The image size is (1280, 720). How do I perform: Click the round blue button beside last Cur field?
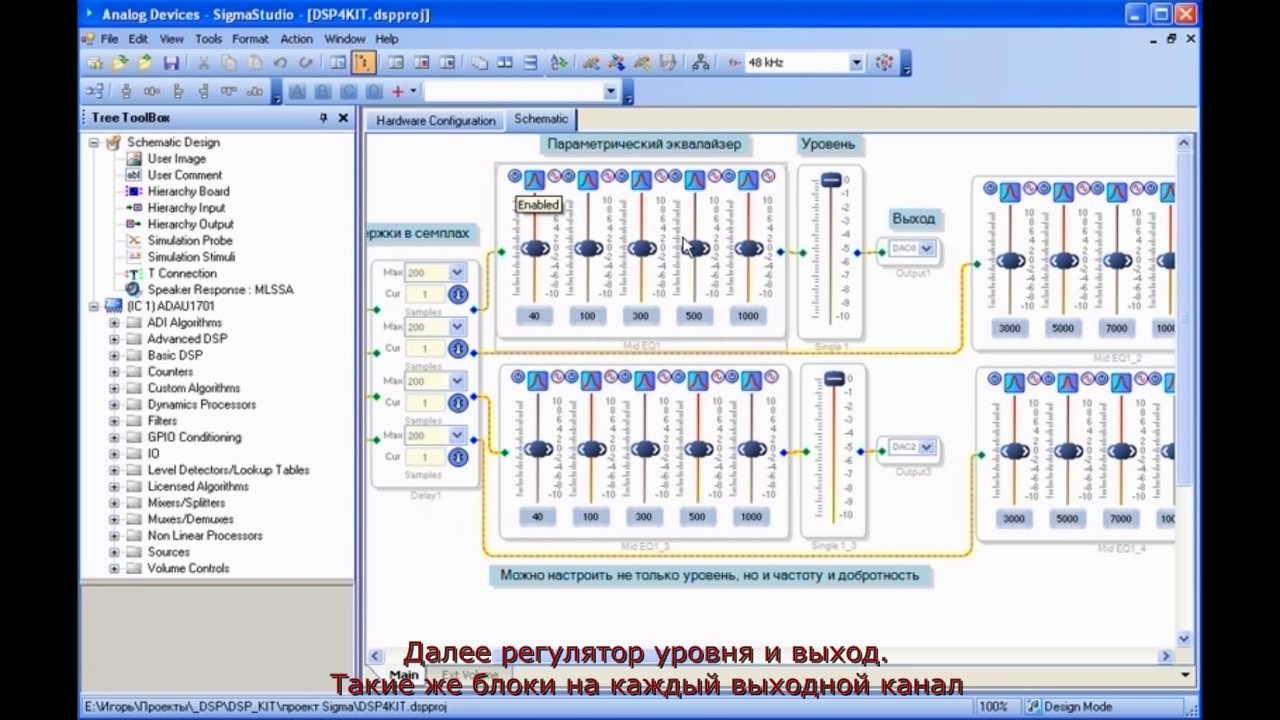(457, 456)
